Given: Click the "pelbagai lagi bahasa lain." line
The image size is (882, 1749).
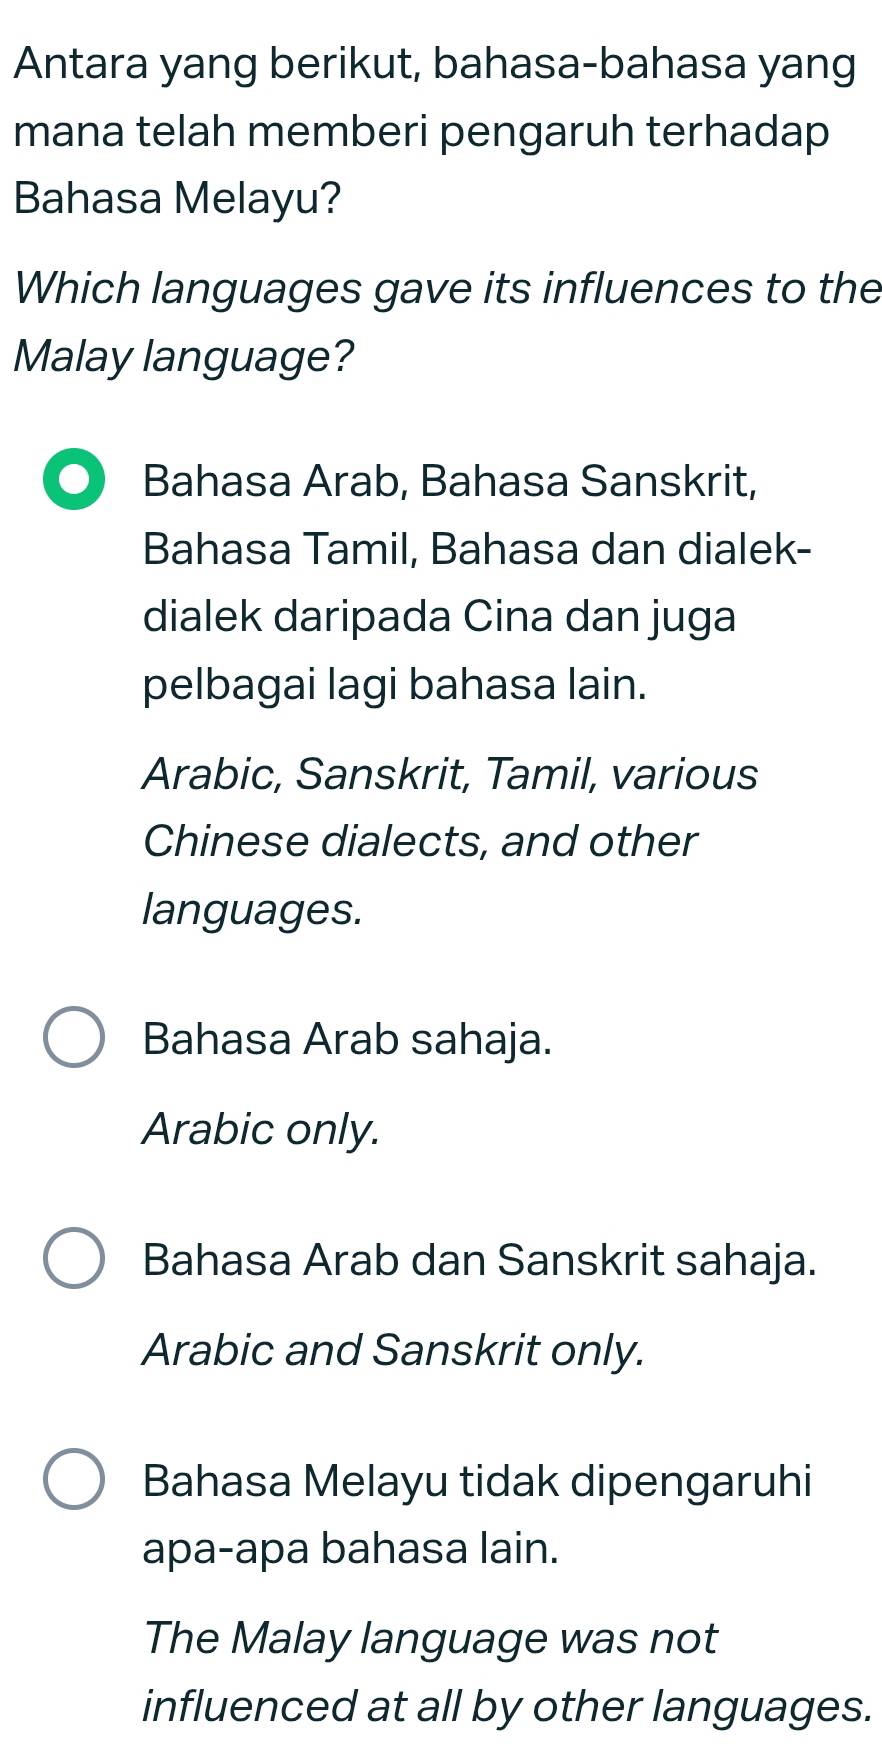Looking at the screenshot, I should pos(395,685).
